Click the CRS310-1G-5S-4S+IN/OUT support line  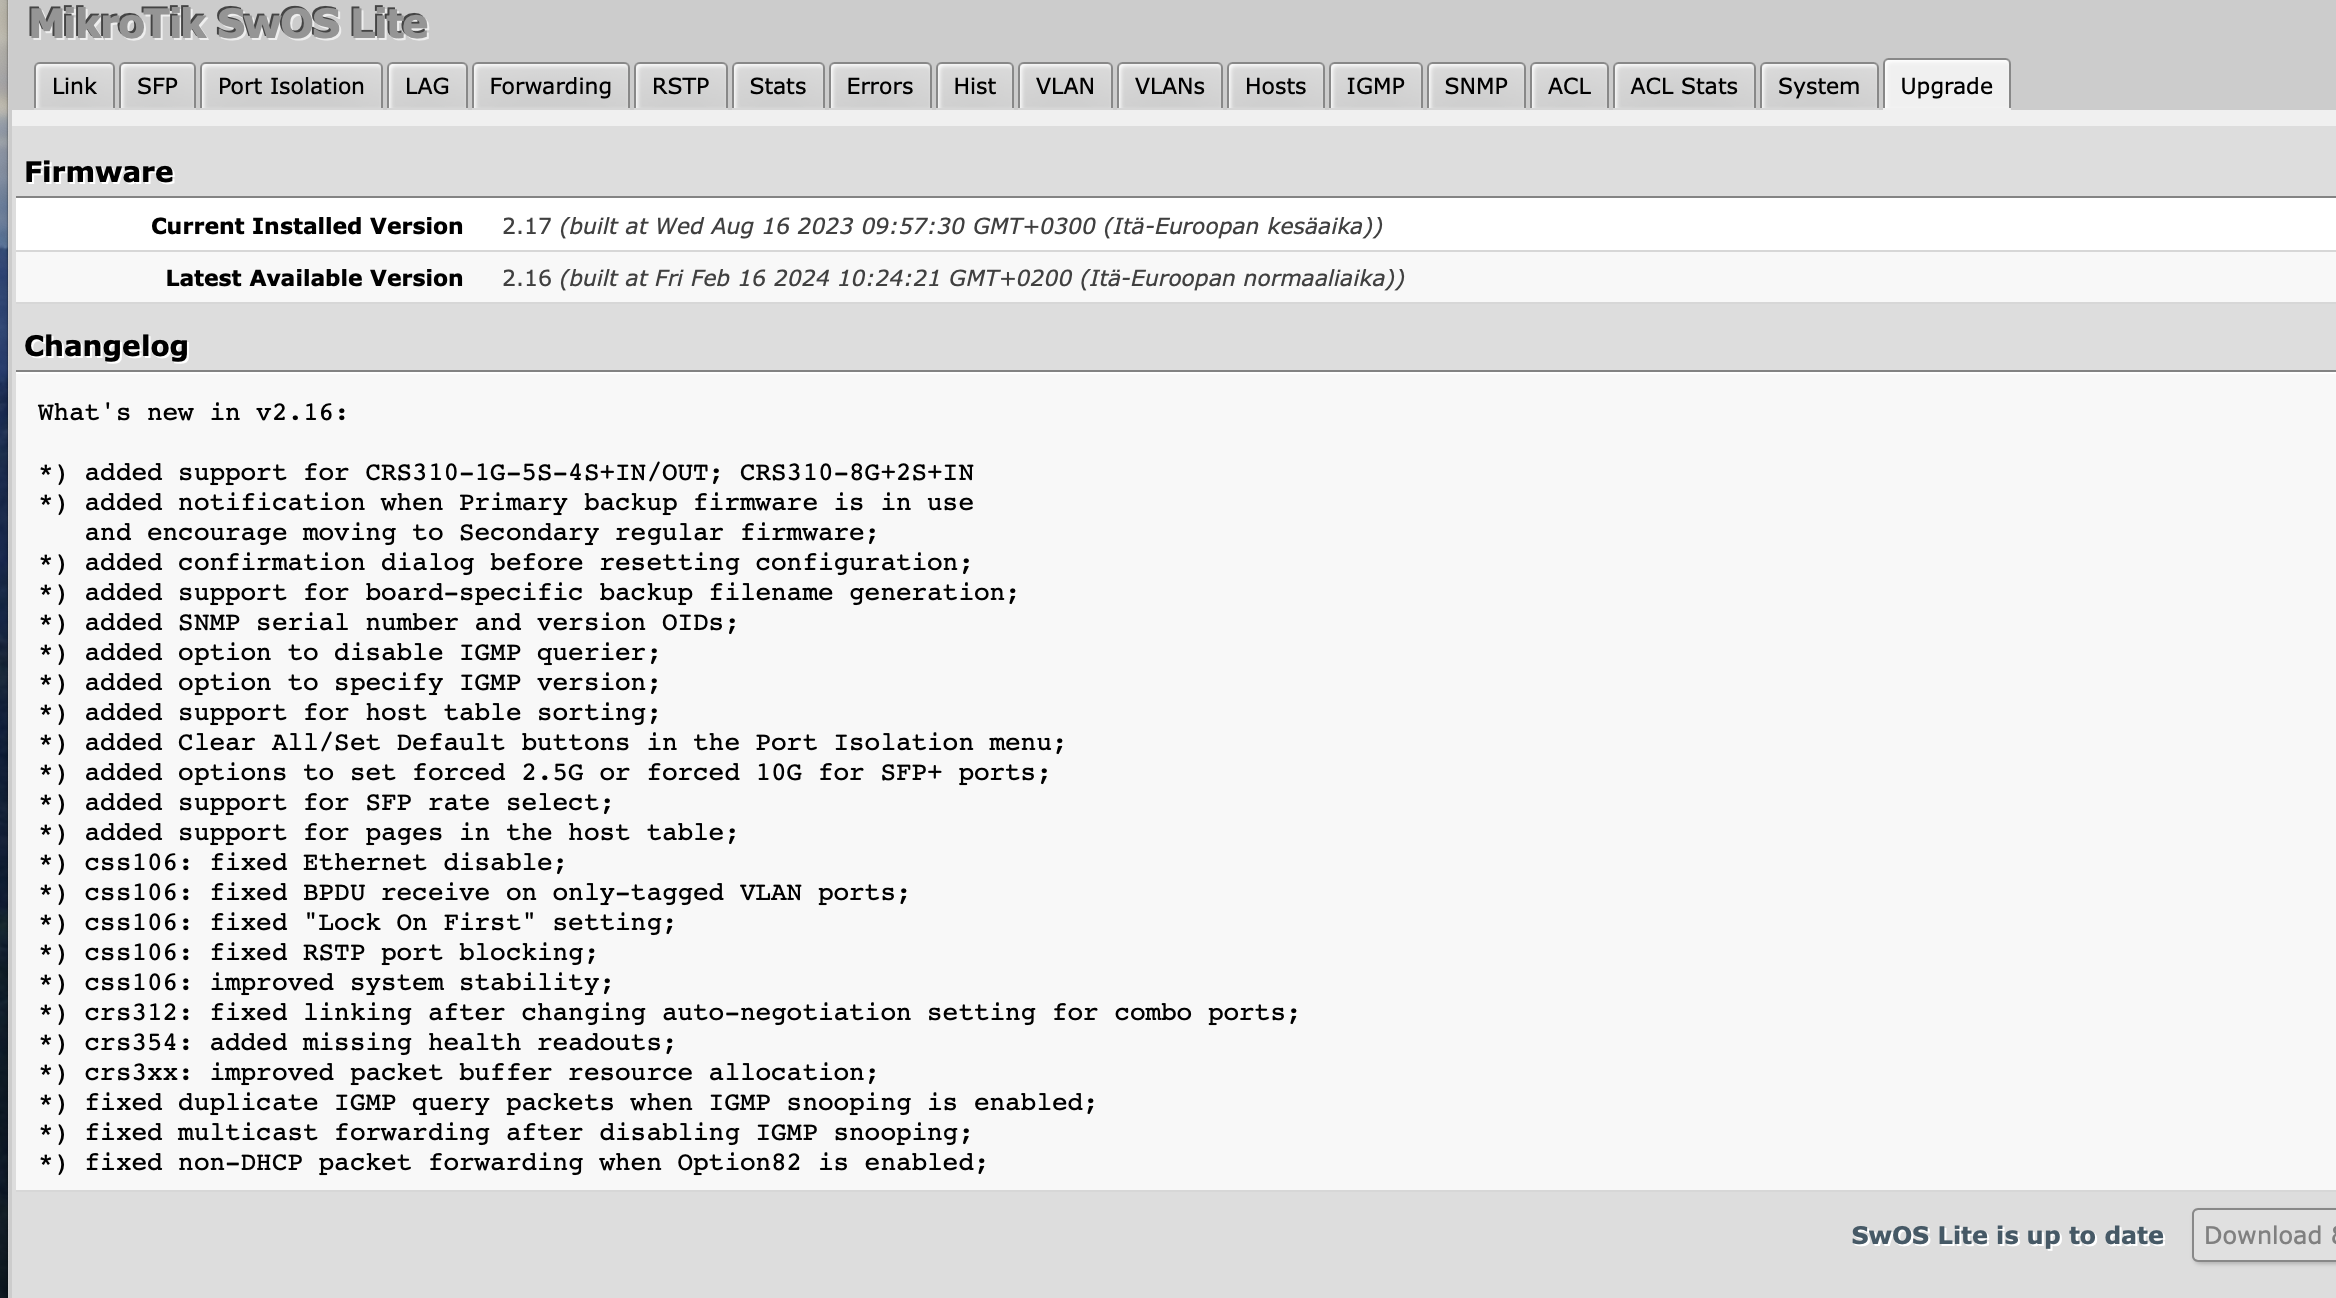pos(506,472)
